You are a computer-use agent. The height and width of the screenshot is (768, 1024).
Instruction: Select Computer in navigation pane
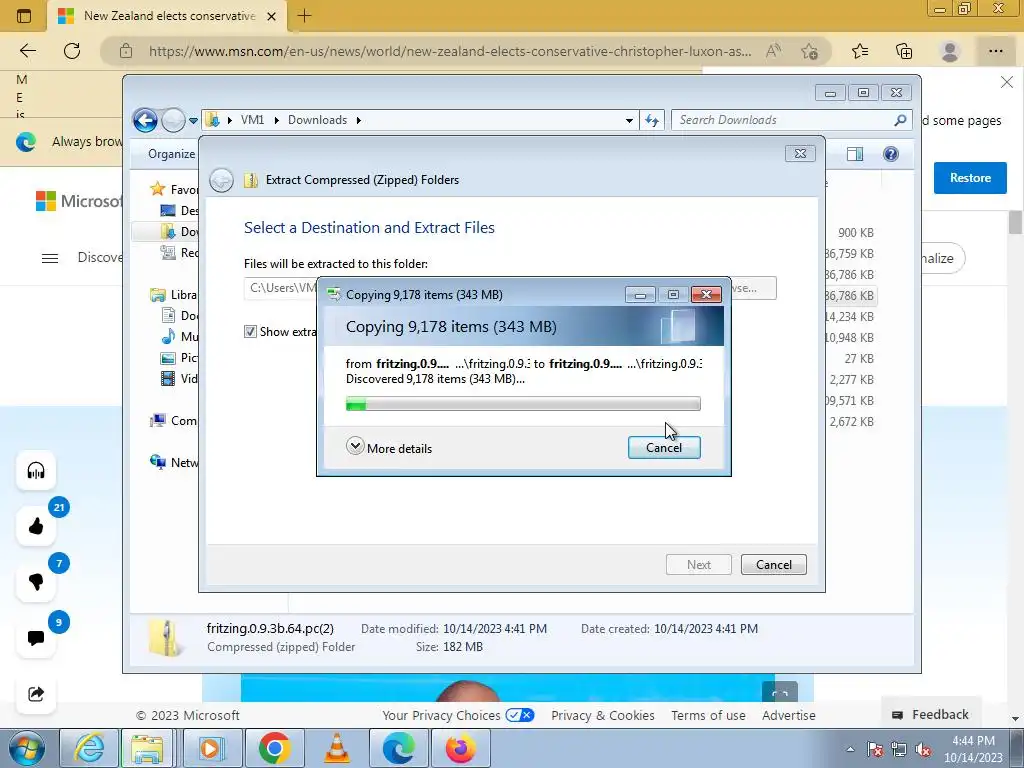point(174,421)
